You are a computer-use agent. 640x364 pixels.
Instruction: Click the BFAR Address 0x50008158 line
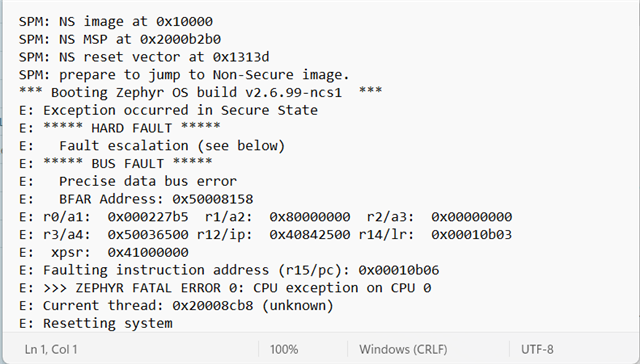click(136, 199)
